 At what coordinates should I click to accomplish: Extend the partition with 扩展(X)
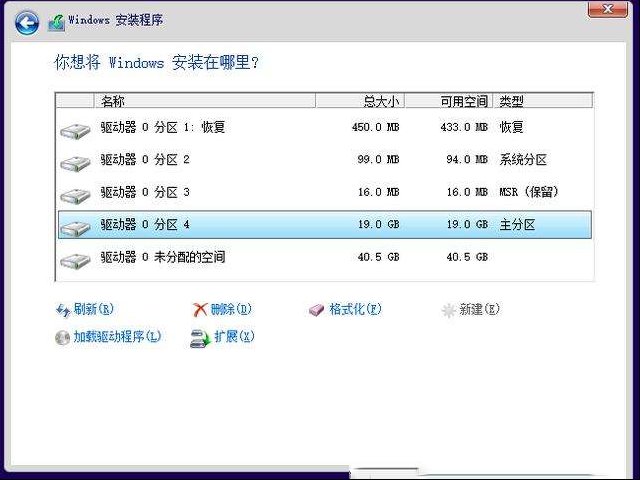click(x=234, y=336)
